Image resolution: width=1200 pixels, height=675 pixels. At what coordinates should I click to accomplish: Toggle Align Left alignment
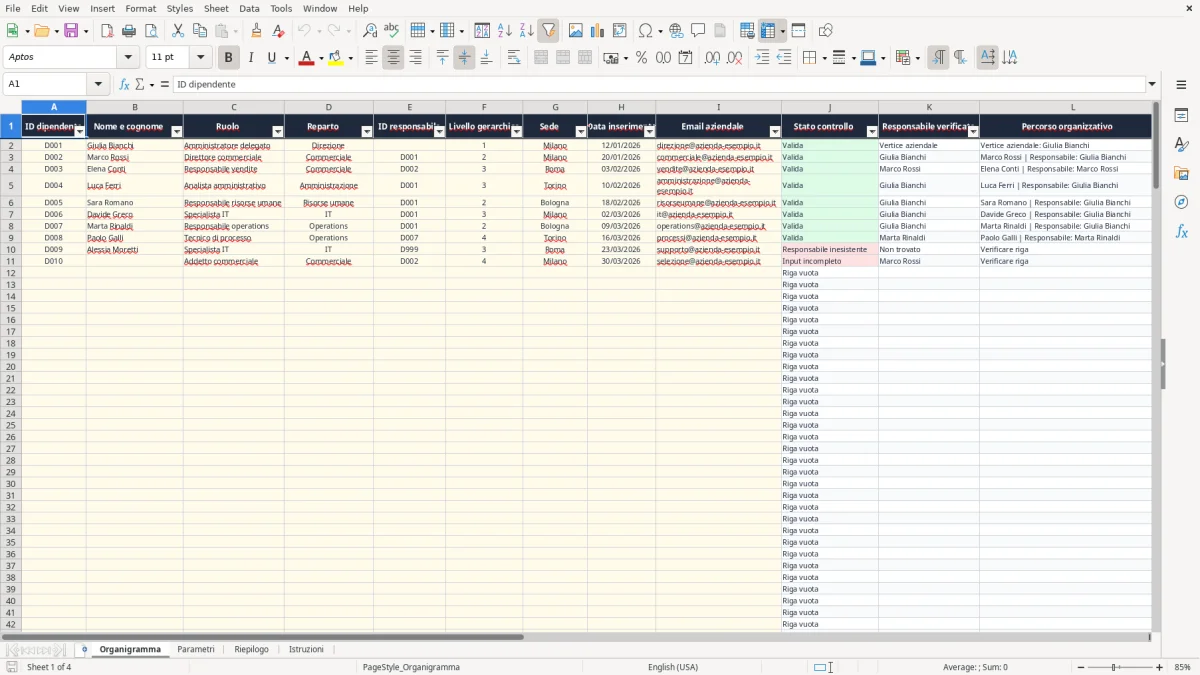click(x=371, y=58)
